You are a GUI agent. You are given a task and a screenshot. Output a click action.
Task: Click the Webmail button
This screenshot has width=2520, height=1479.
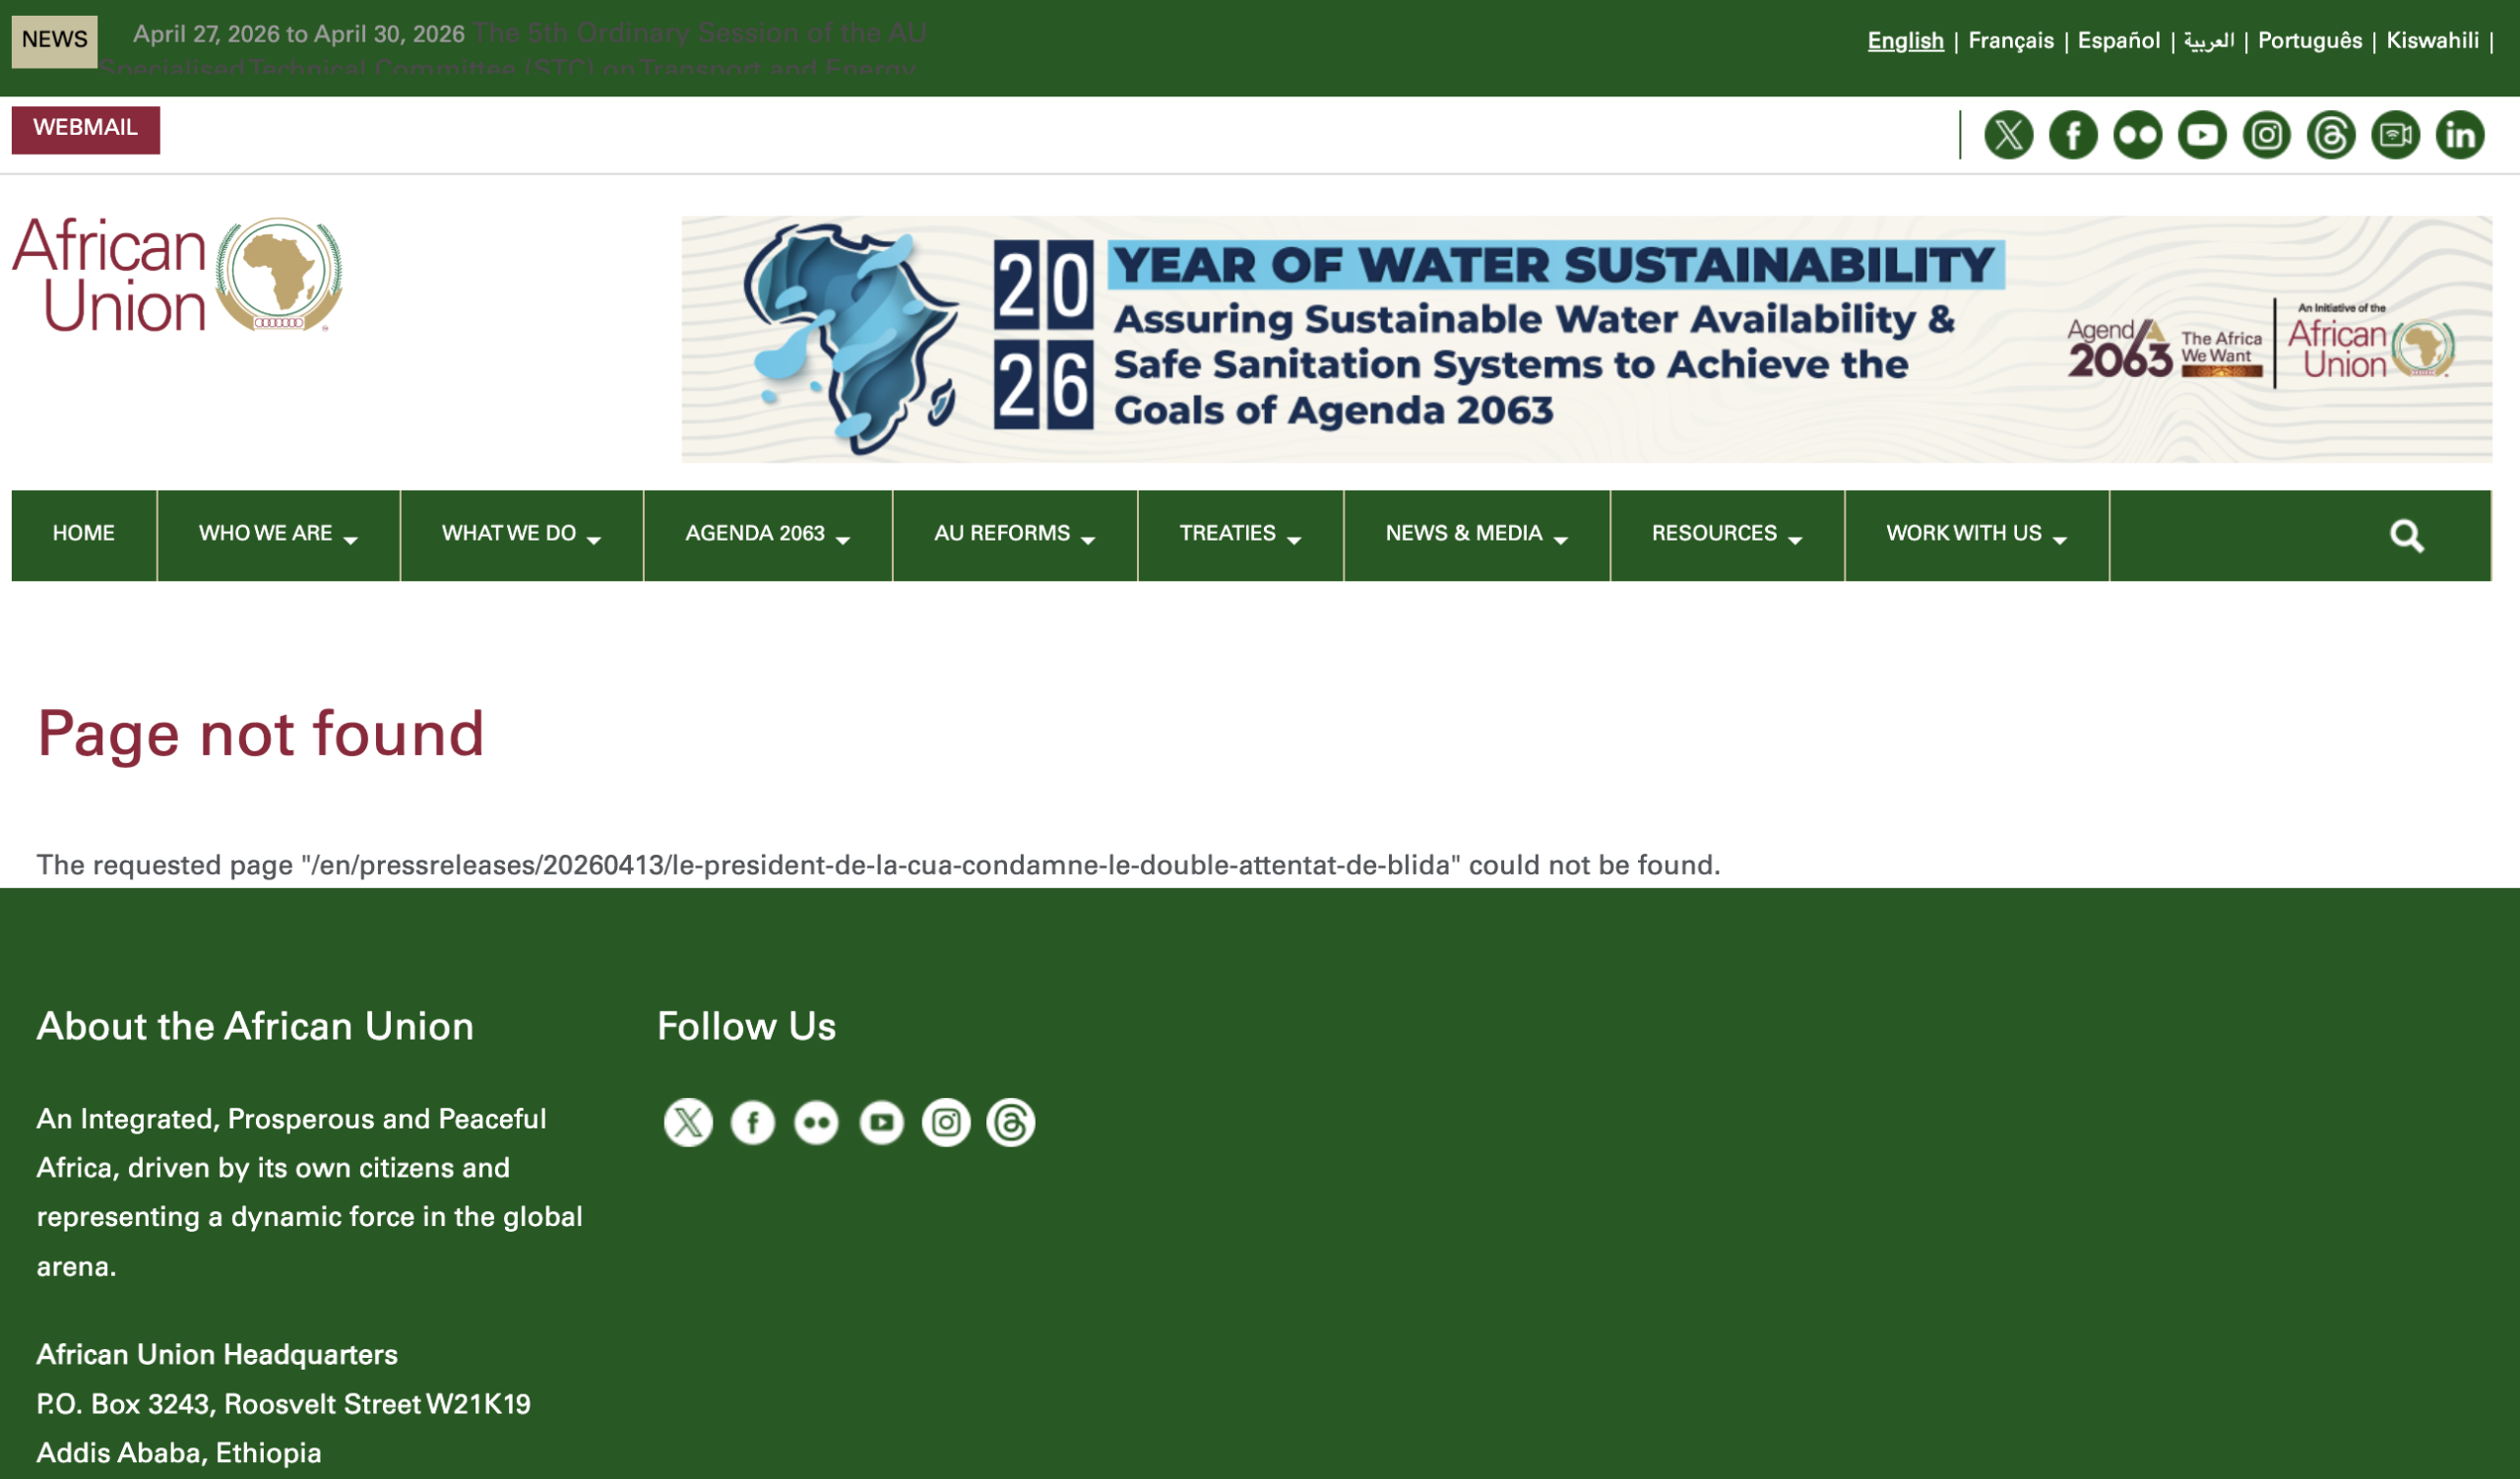[x=85, y=129]
